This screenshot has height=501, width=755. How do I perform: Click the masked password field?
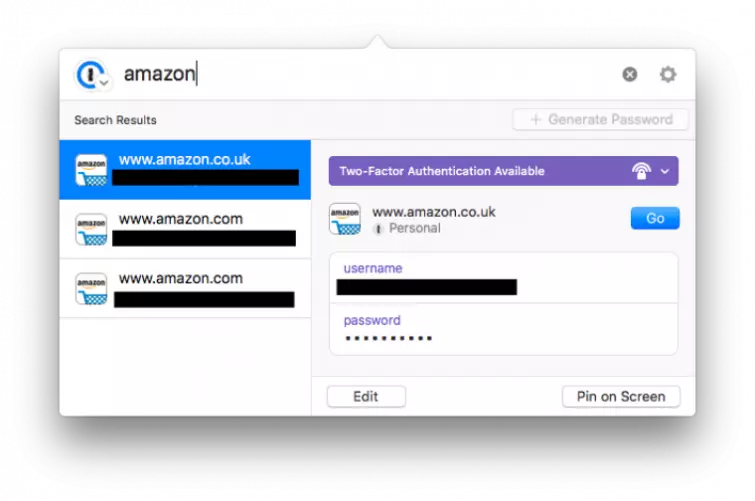coord(503,329)
